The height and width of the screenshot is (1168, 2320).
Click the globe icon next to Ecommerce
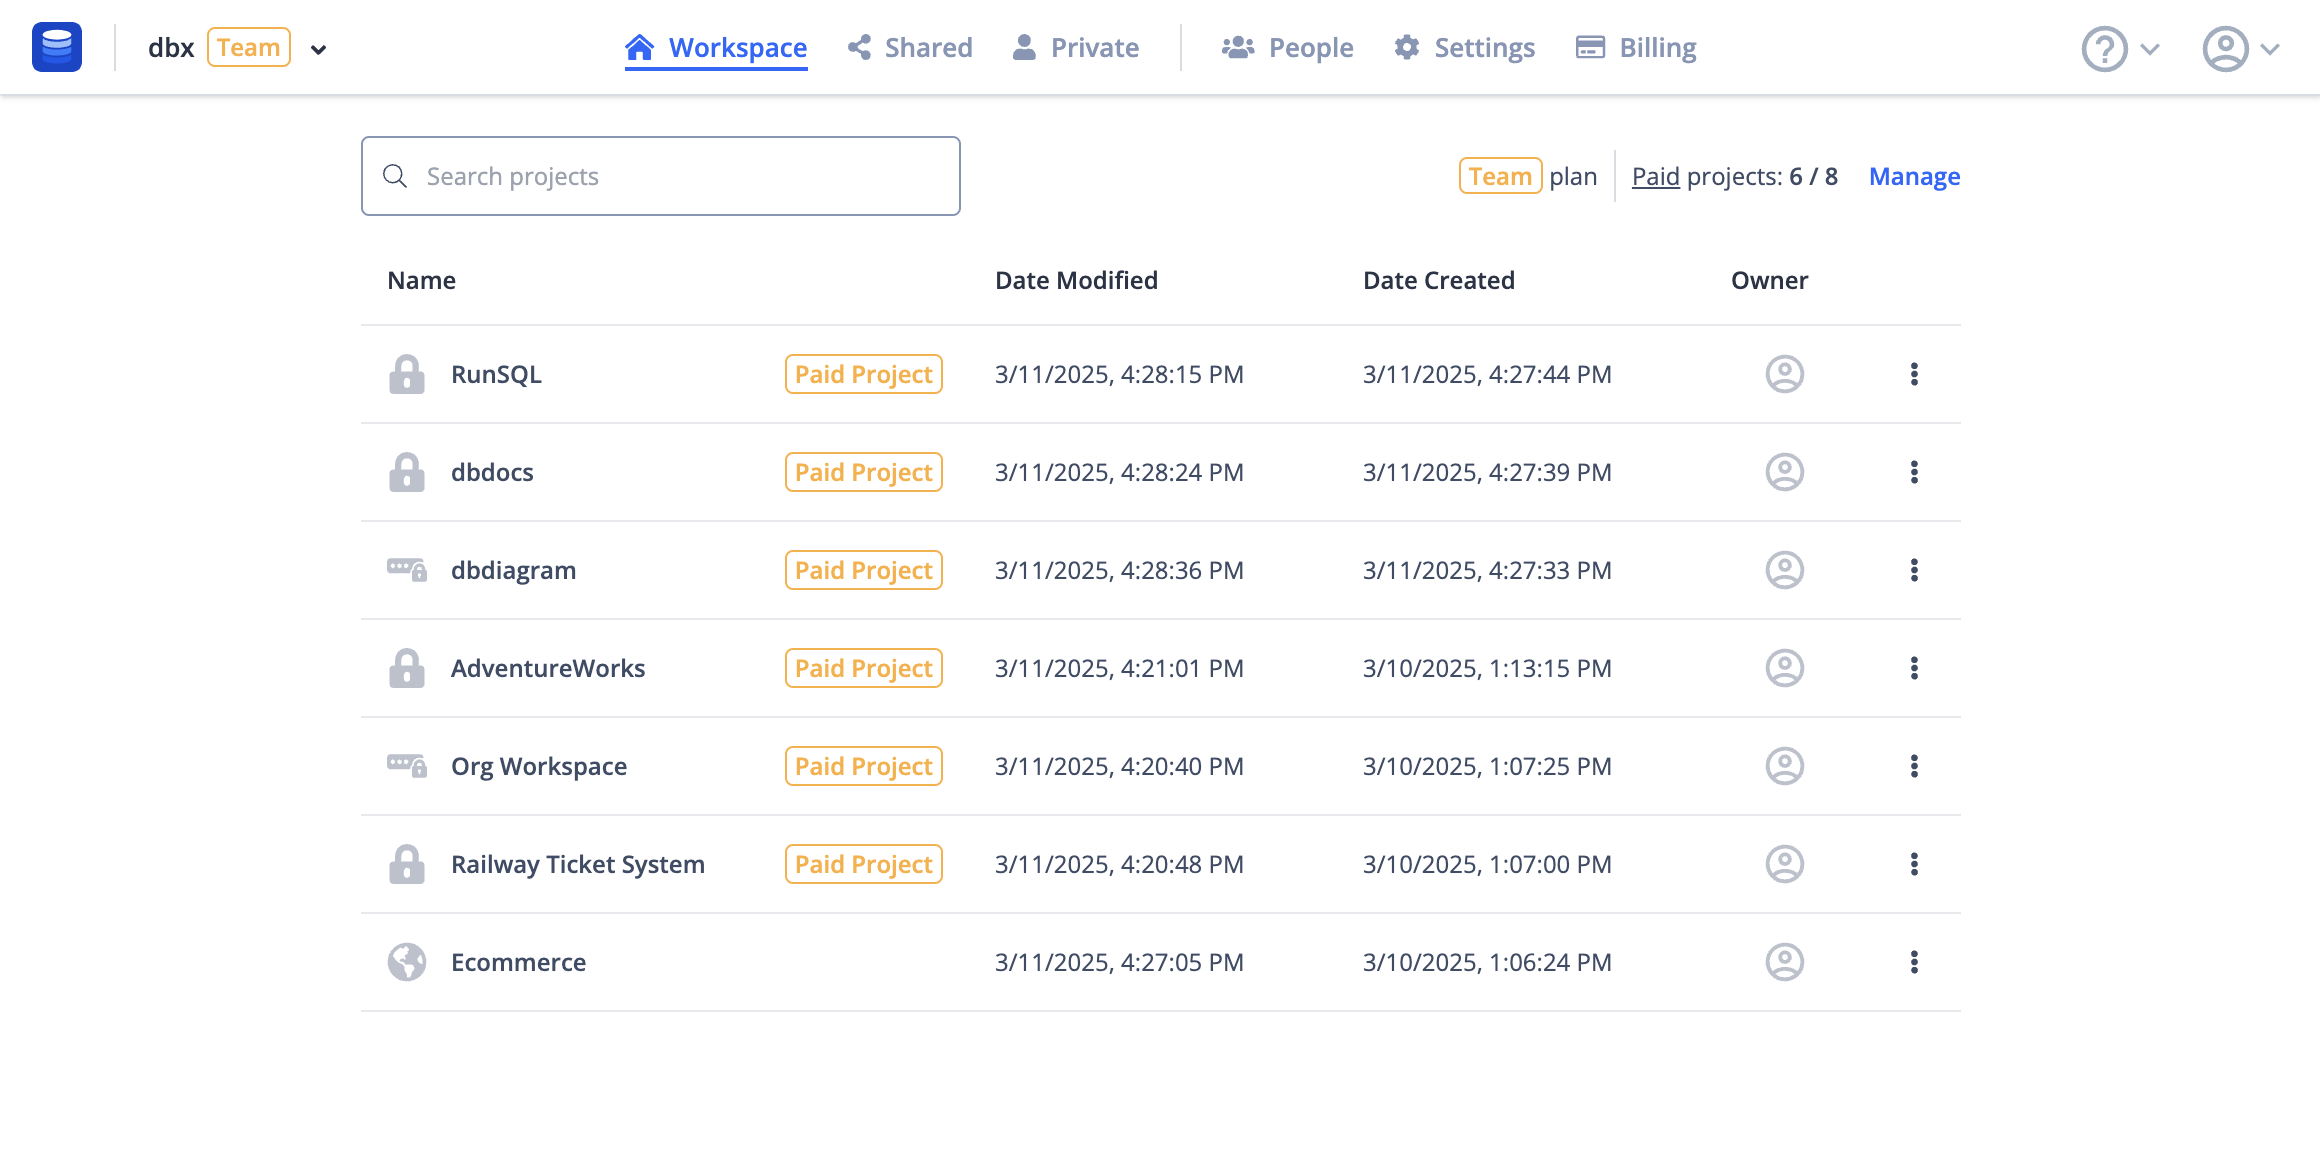pyautogui.click(x=407, y=962)
